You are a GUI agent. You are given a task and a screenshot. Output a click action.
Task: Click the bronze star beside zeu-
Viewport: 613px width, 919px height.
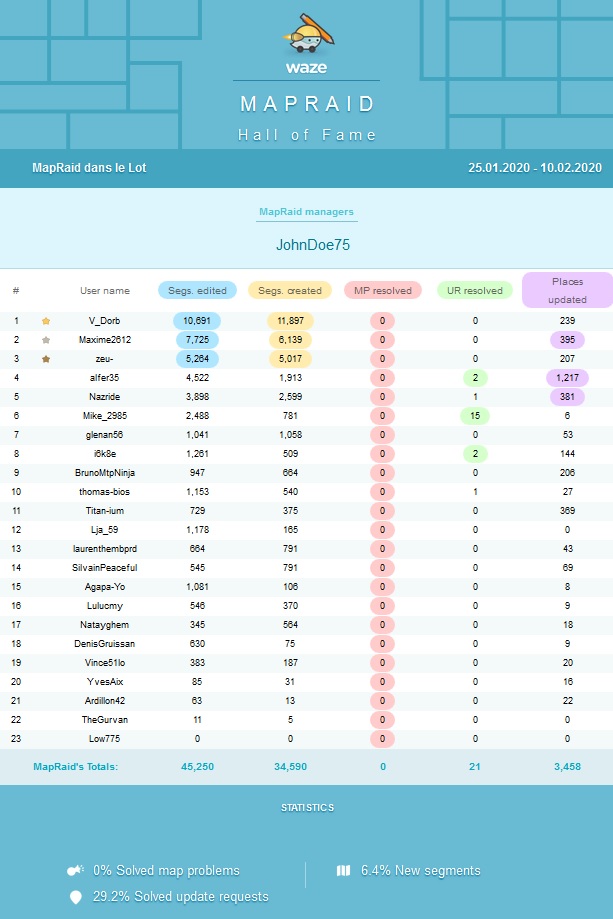(x=46, y=358)
